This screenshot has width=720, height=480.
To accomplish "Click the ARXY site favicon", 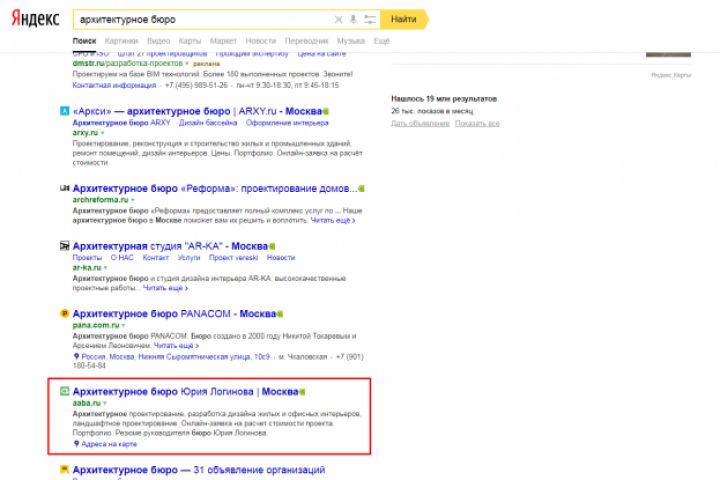I will (65, 111).
